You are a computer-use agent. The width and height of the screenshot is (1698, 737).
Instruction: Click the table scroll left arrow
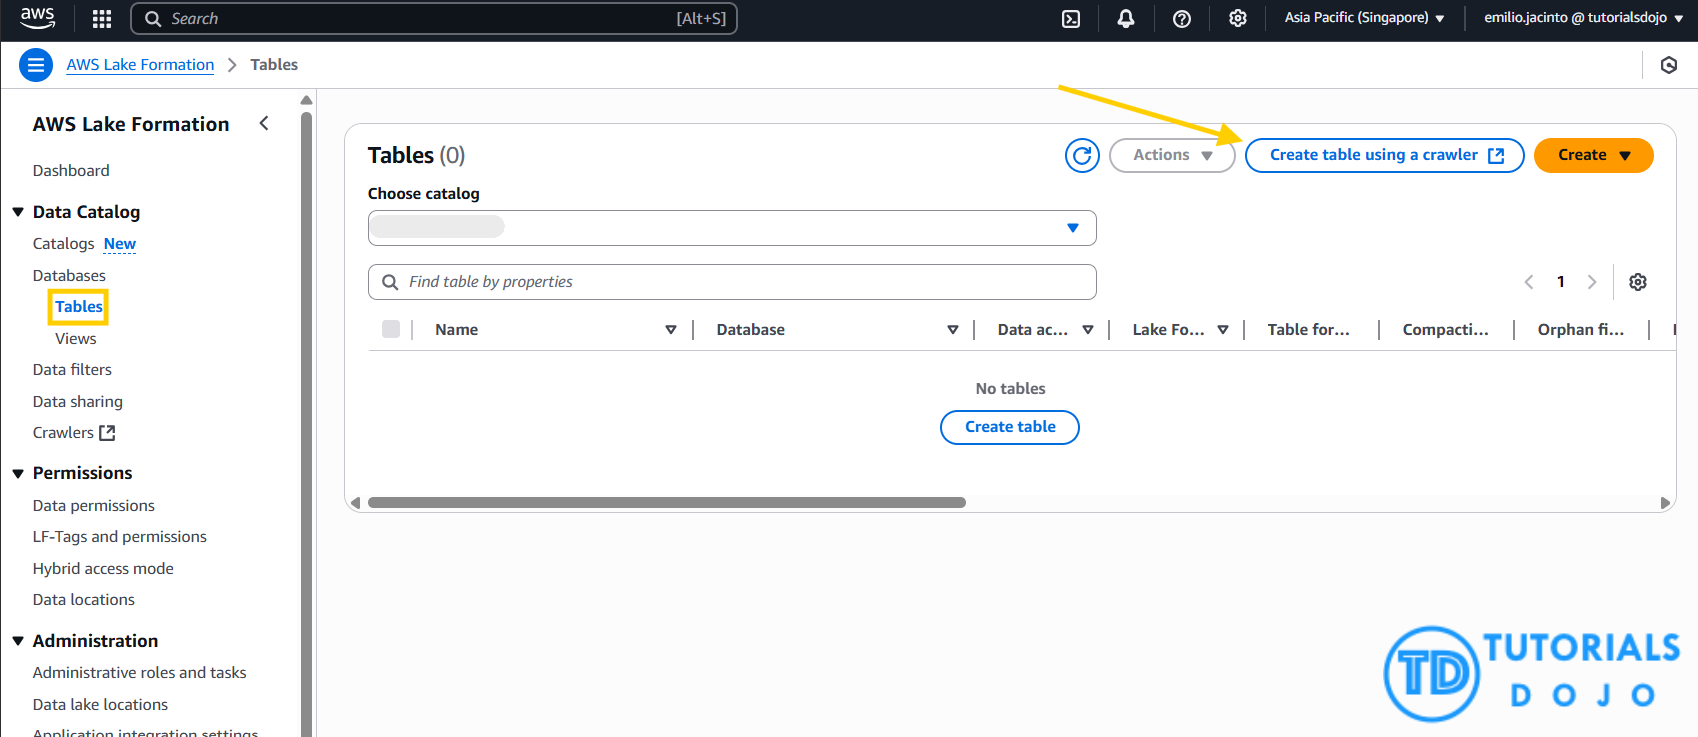click(x=355, y=503)
